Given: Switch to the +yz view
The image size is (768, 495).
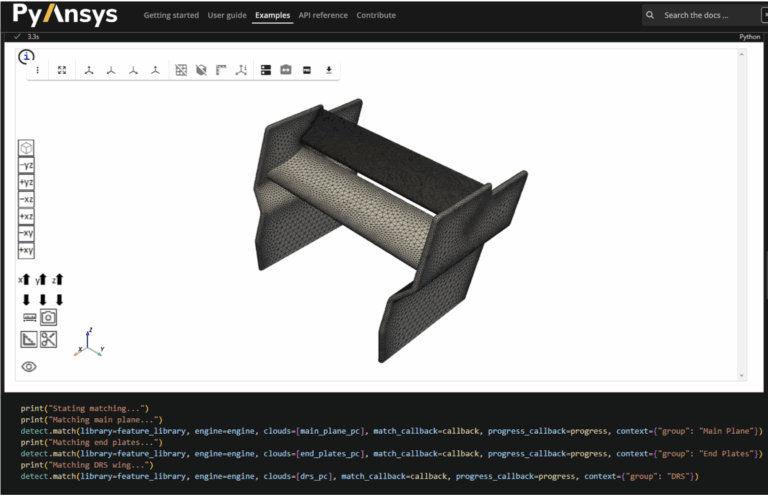Looking at the screenshot, I should tap(26, 182).
